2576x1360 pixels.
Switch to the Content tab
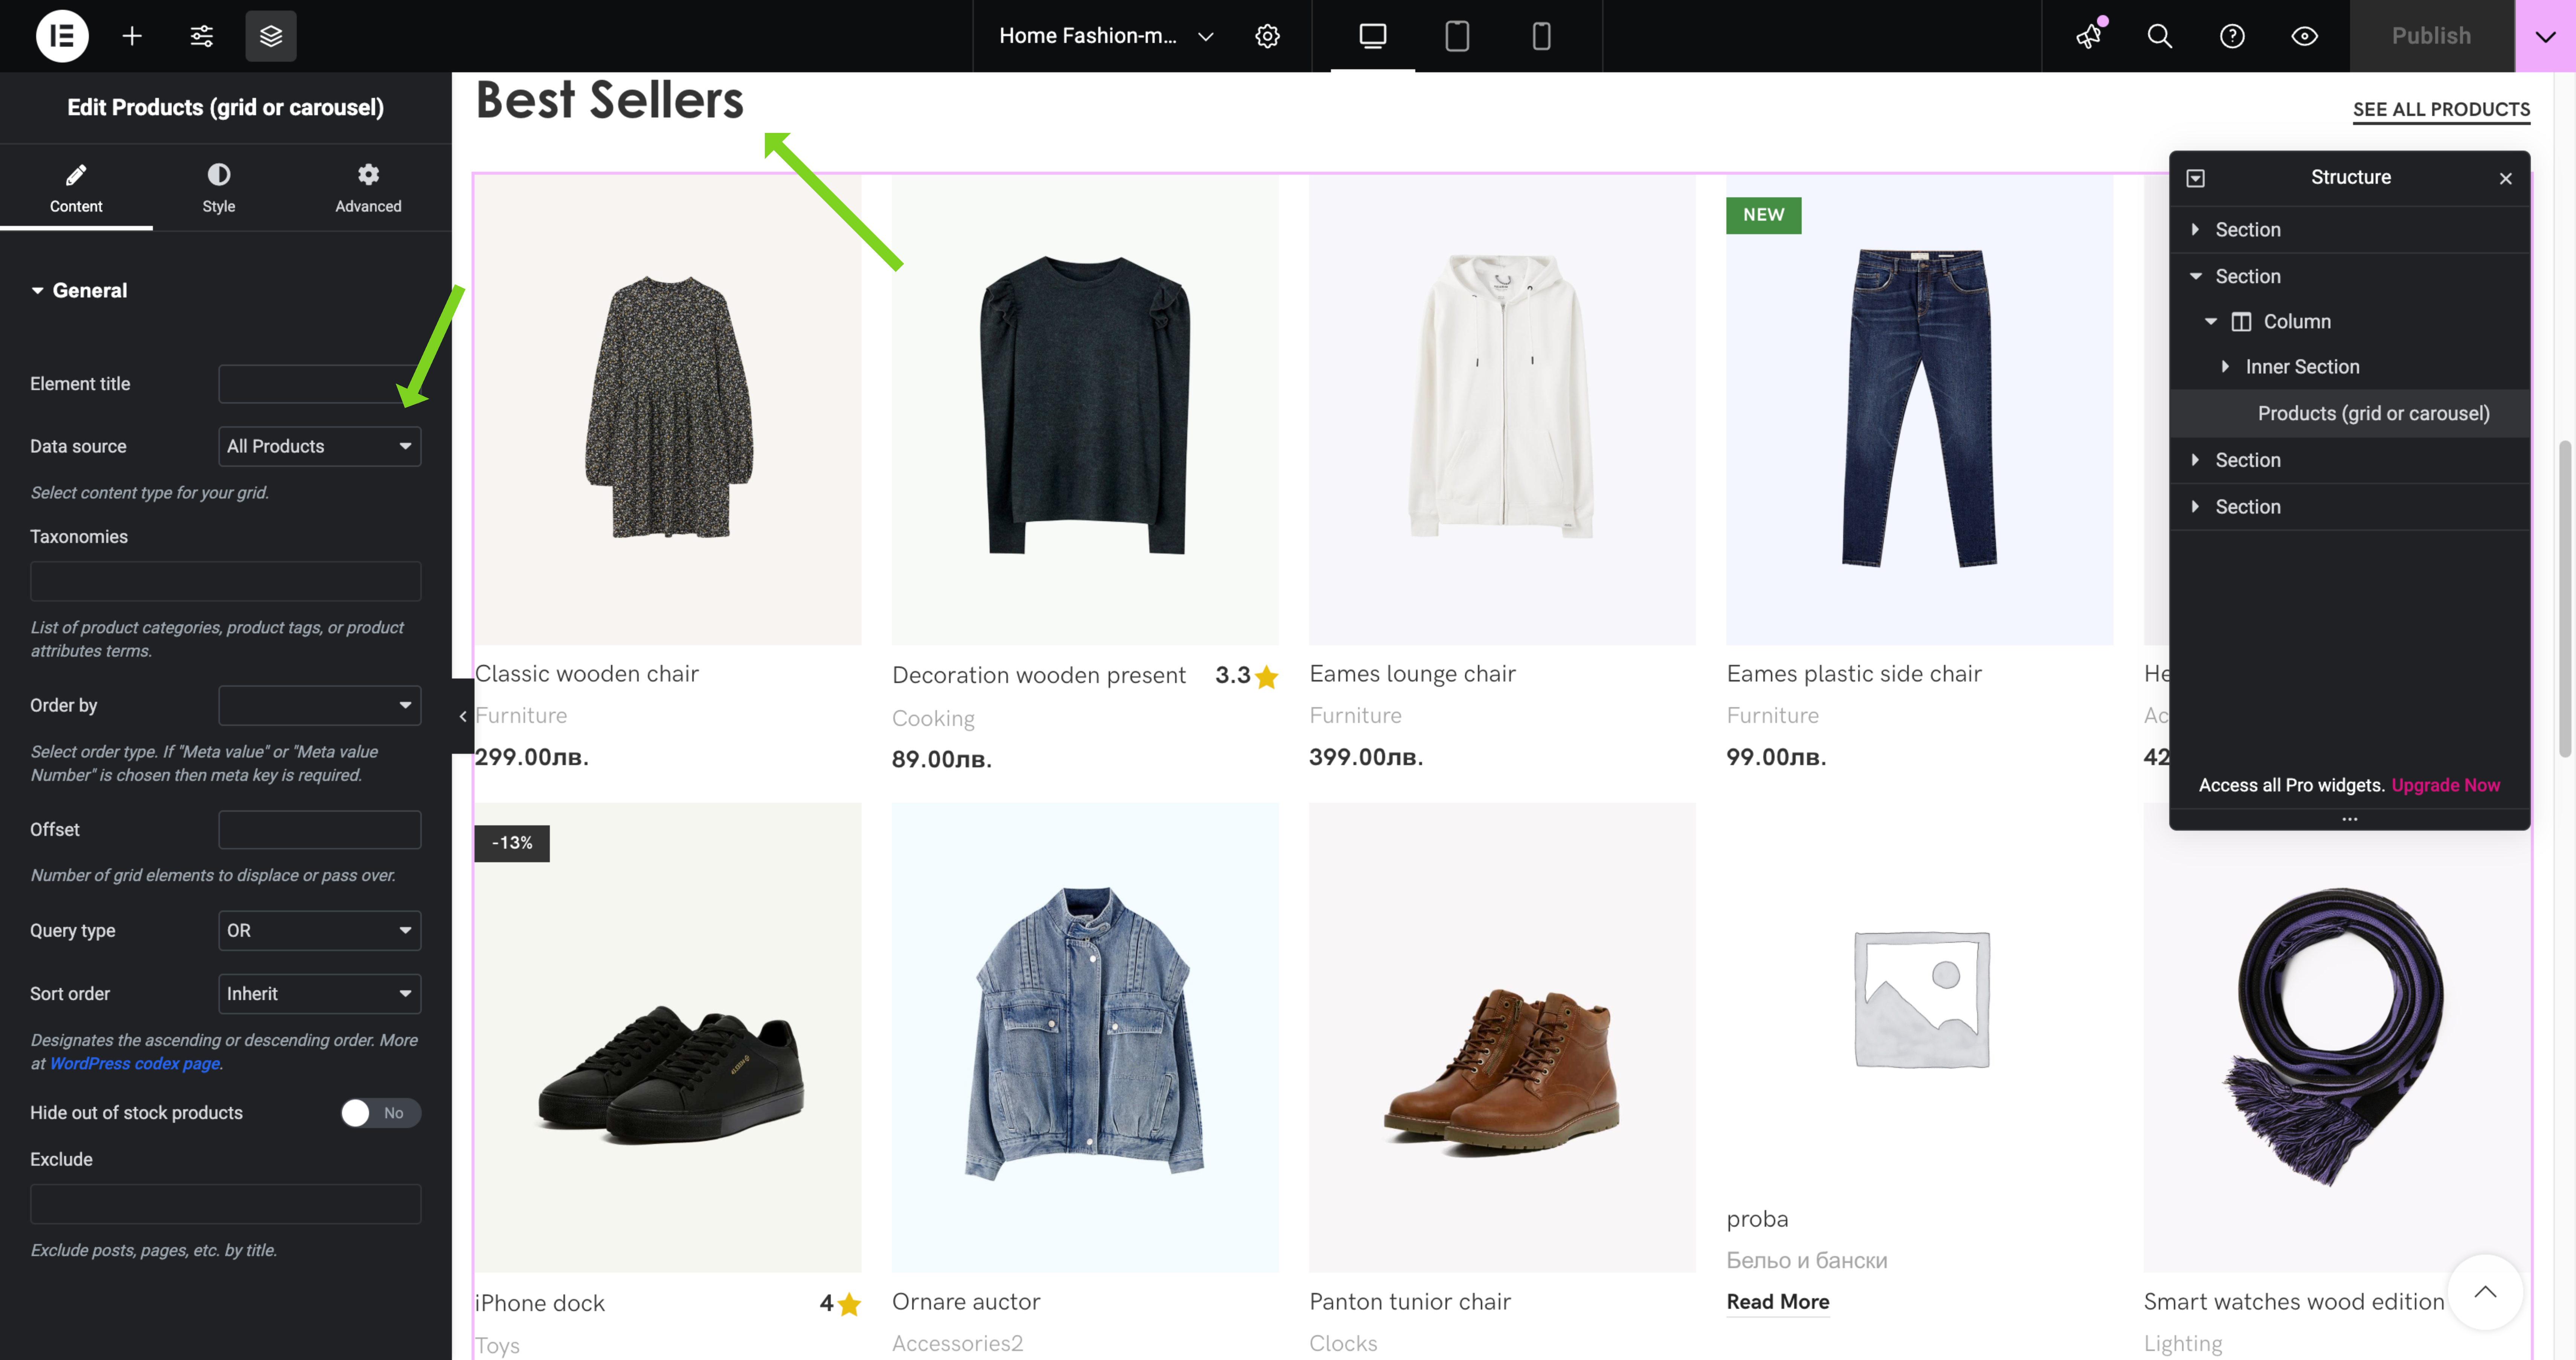[76, 188]
